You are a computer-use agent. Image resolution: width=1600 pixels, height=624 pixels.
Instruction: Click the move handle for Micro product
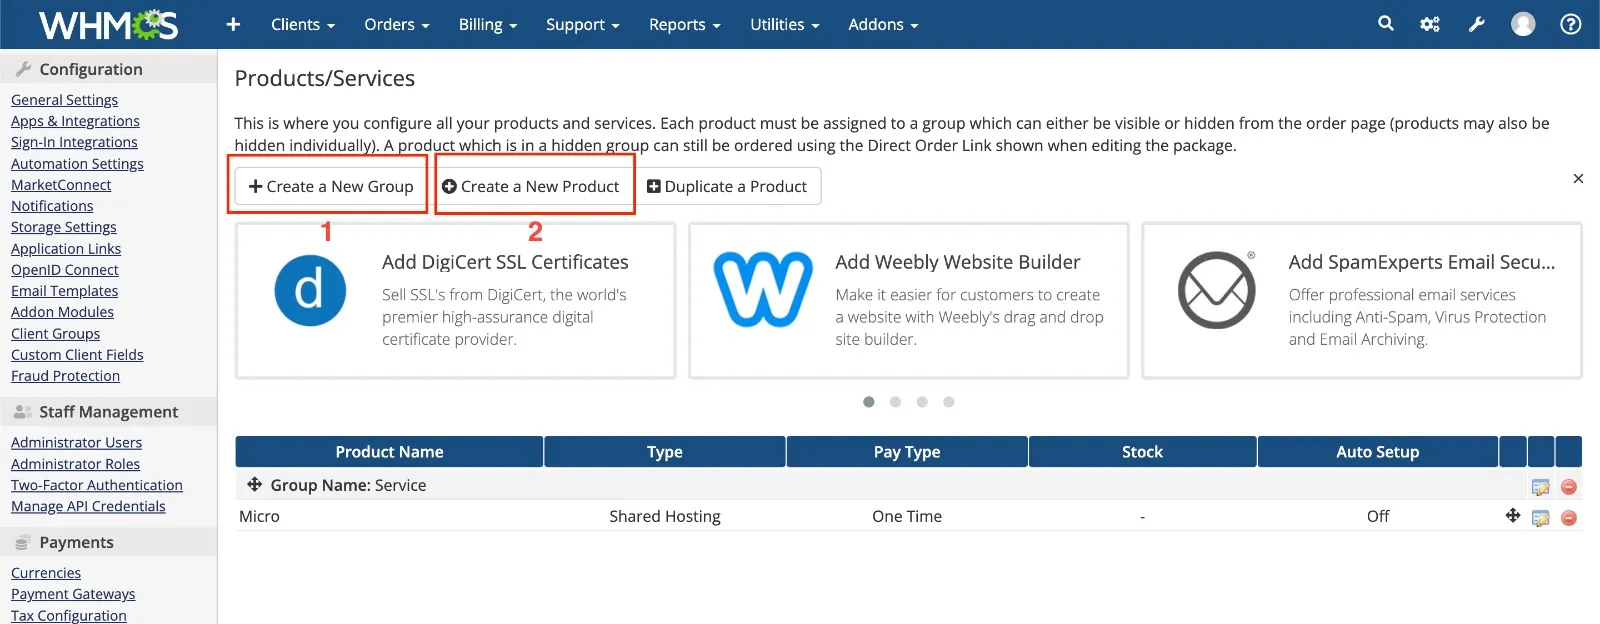1513,515
